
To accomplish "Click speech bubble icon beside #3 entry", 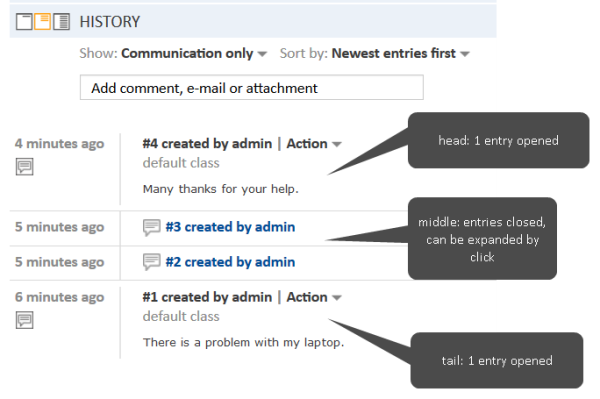I will [x=152, y=227].
